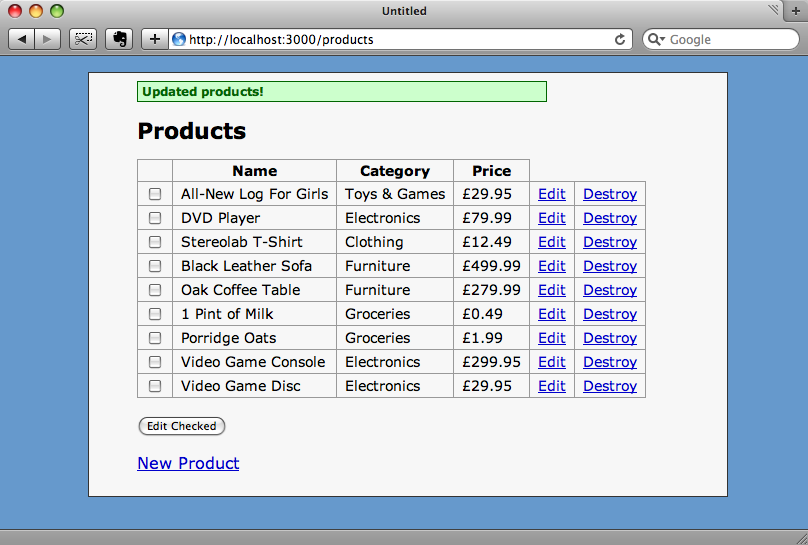This screenshot has width=808, height=545.
Task: Click the 'Untitled' window title
Action: pyautogui.click(x=404, y=11)
